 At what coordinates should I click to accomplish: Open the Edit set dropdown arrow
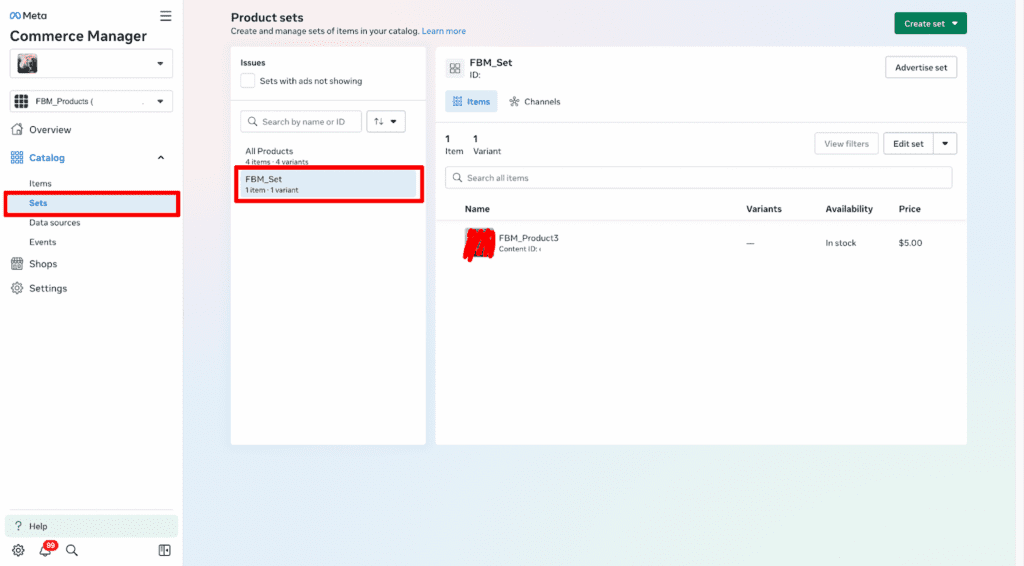pyautogui.click(x=945, y=144)
